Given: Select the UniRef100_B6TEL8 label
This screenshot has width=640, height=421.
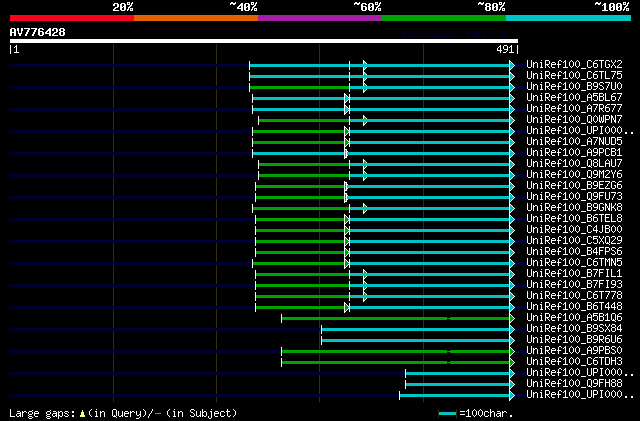Looking at the screenshot, I should (574, 219).
